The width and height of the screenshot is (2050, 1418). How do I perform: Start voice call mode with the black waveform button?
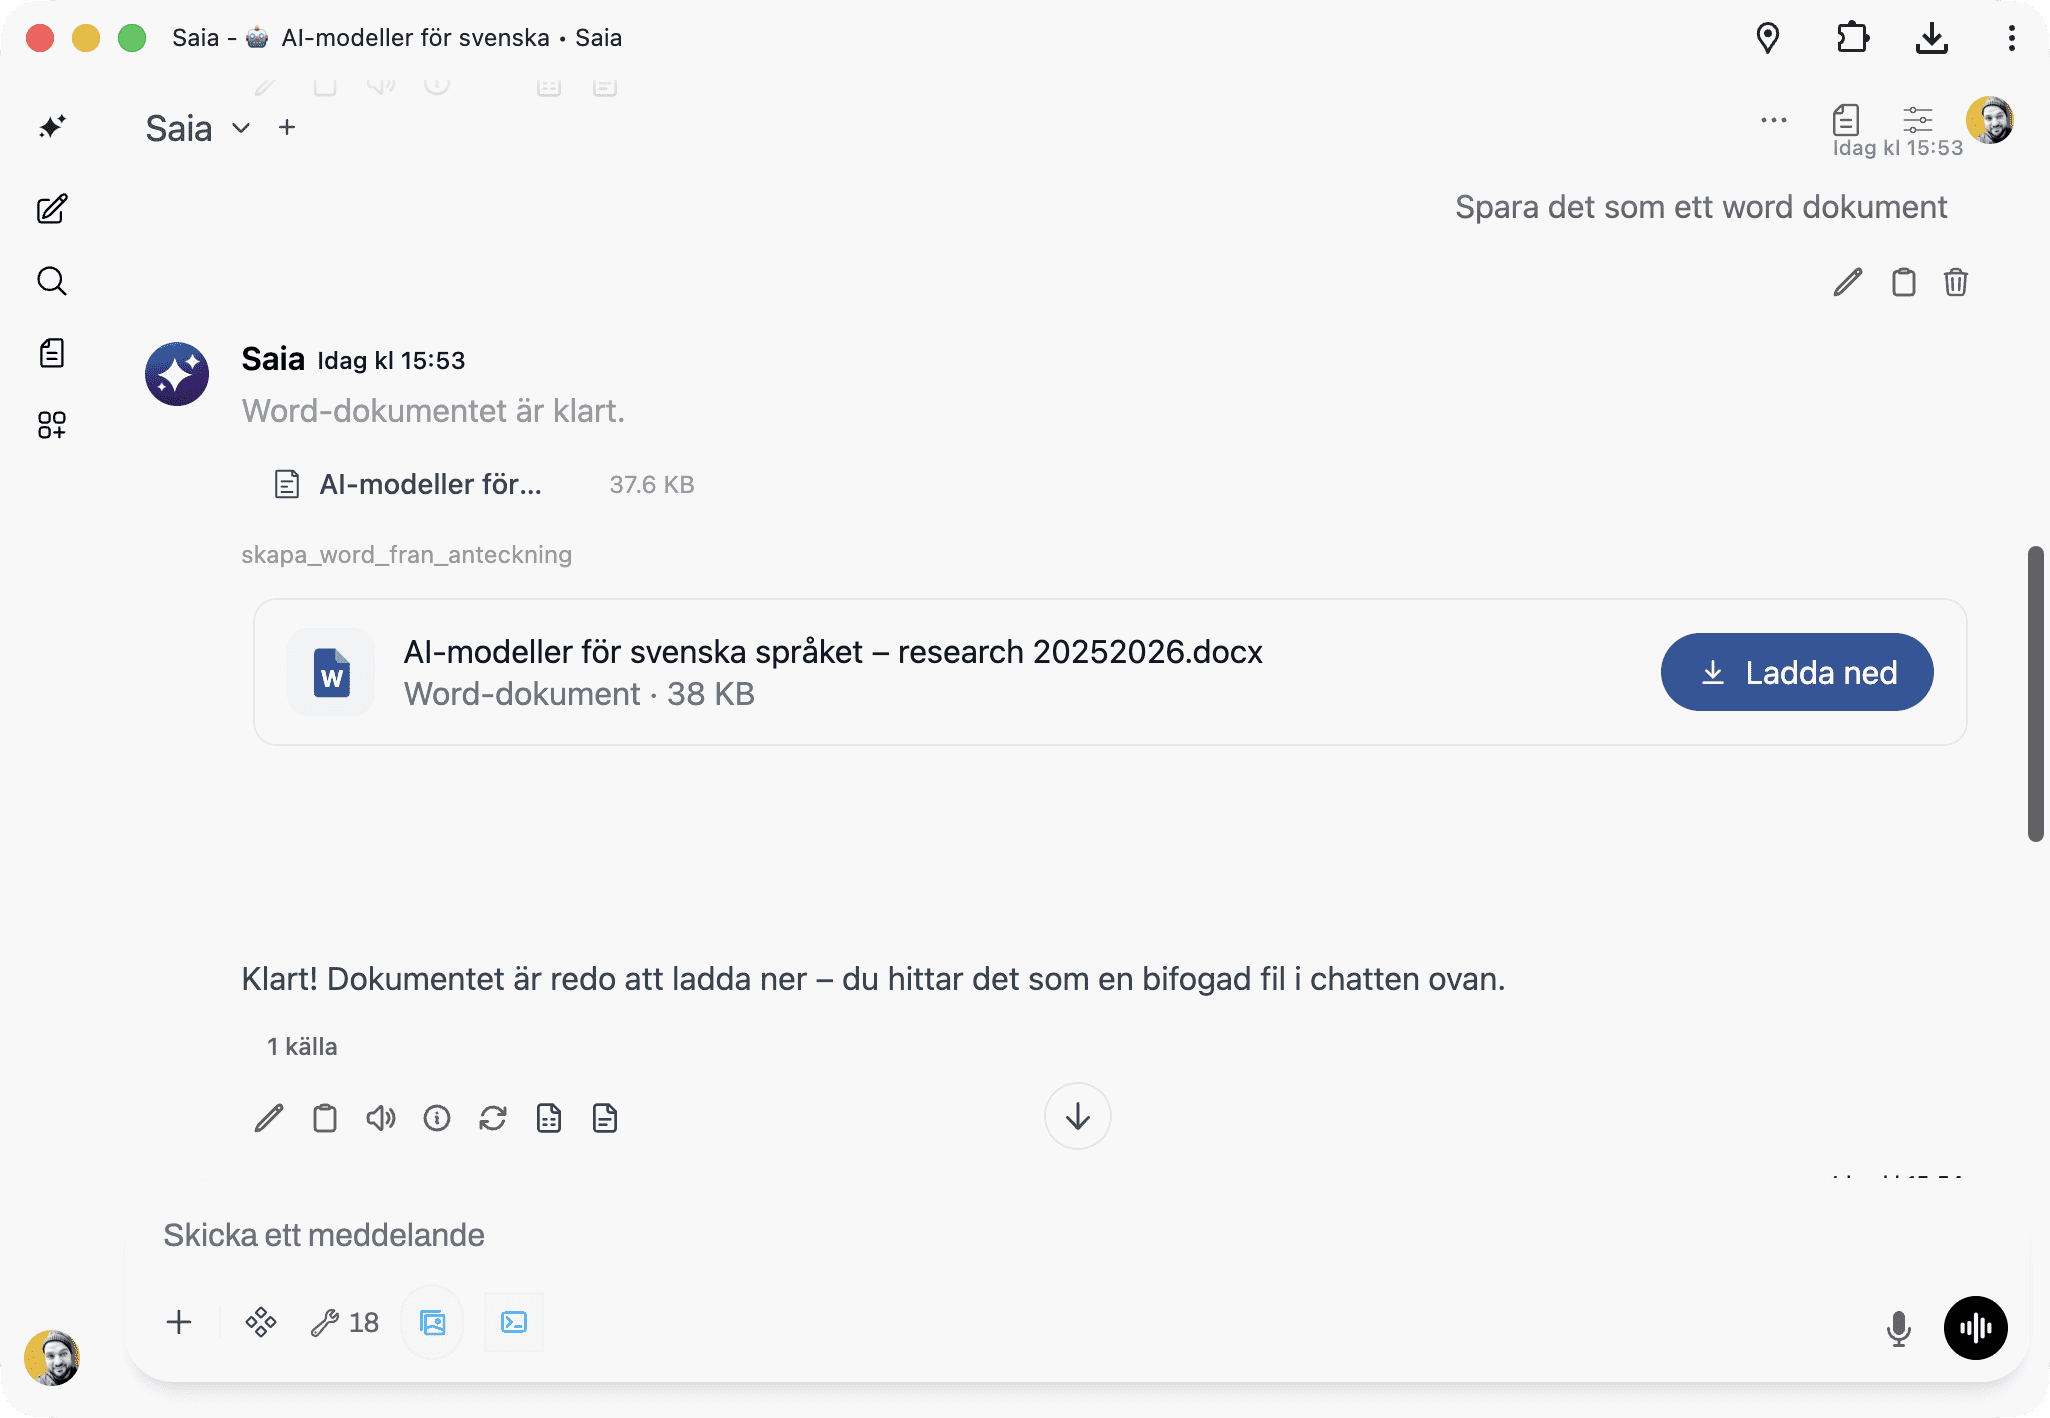pos(1976,1328)
